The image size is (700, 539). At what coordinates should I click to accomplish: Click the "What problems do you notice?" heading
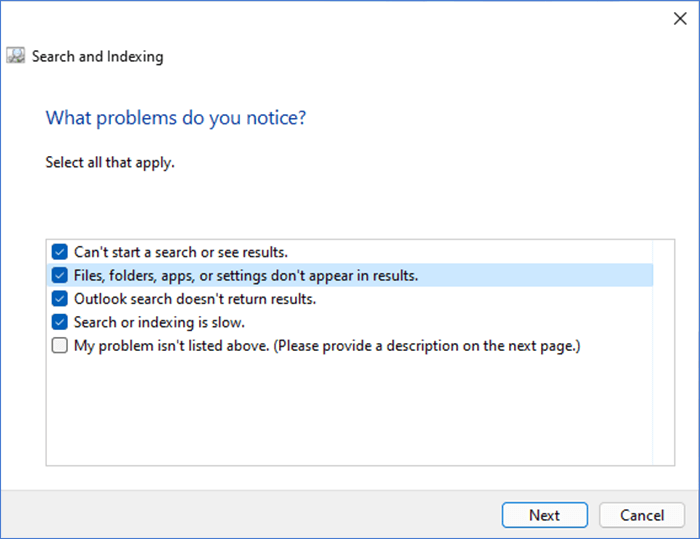(x=176, y=118)
